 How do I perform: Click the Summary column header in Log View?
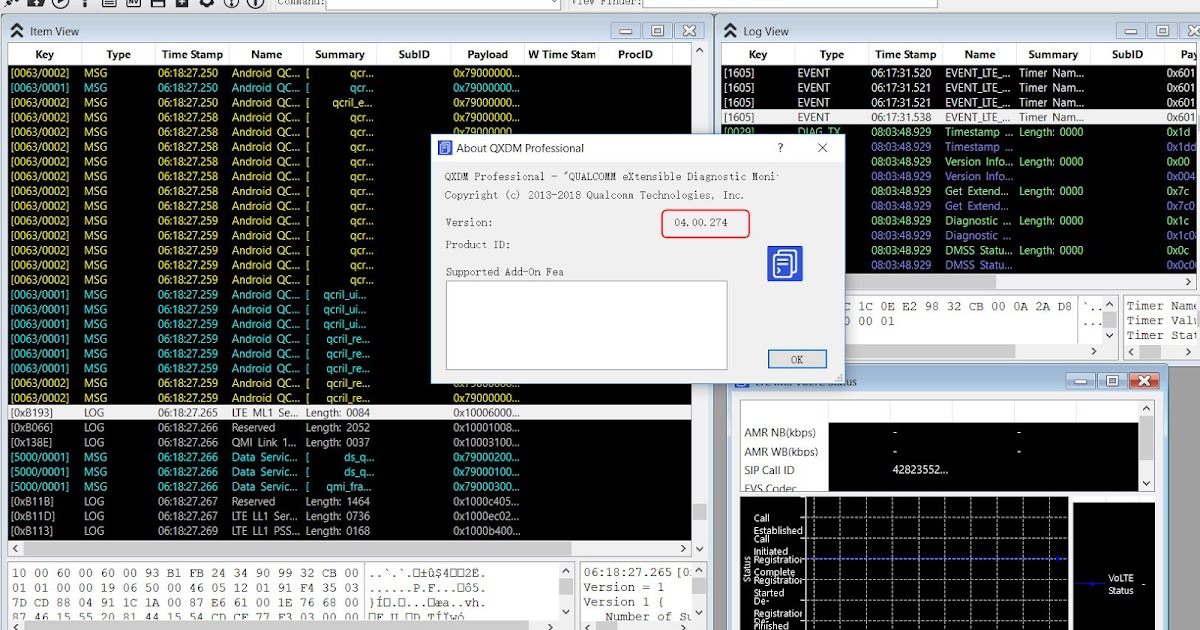(1053, 54)
